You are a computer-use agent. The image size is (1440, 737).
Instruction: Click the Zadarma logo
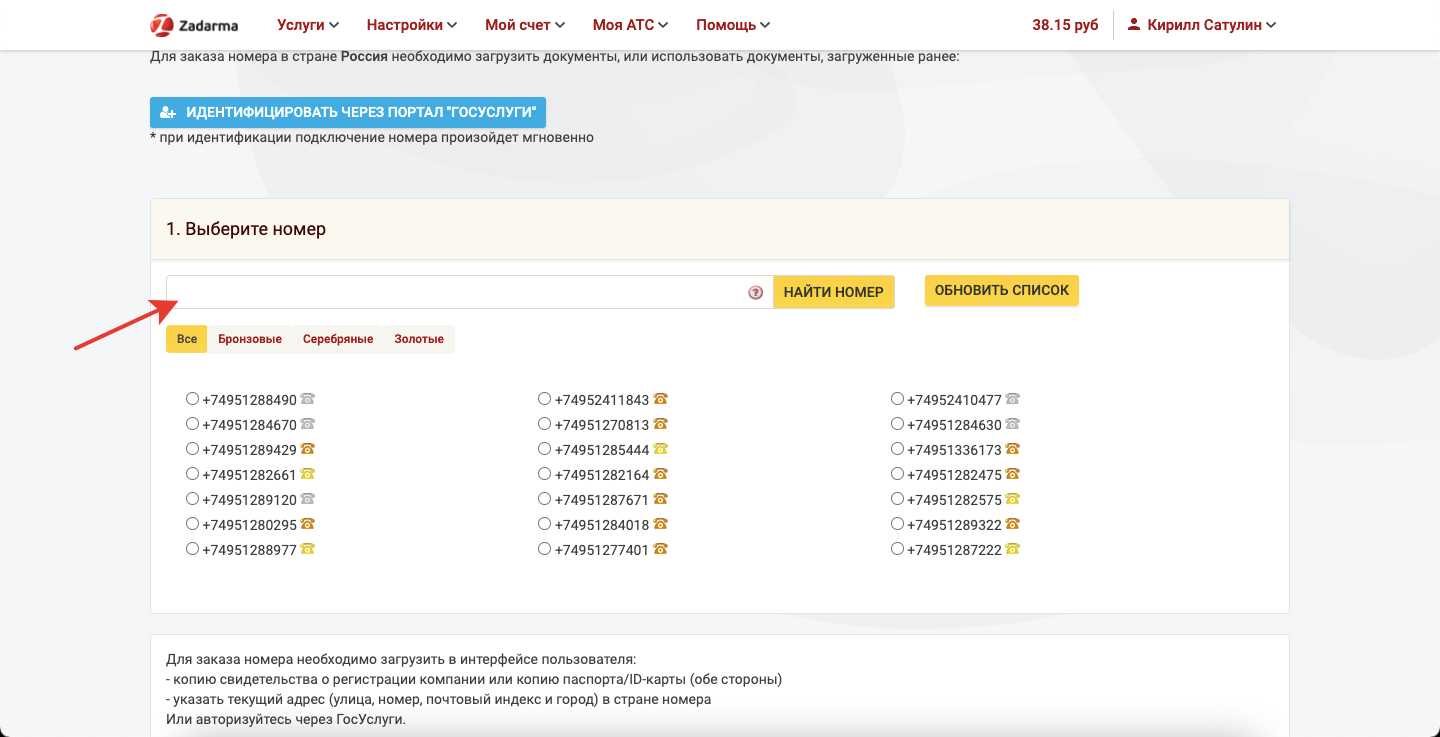(194, 25)
